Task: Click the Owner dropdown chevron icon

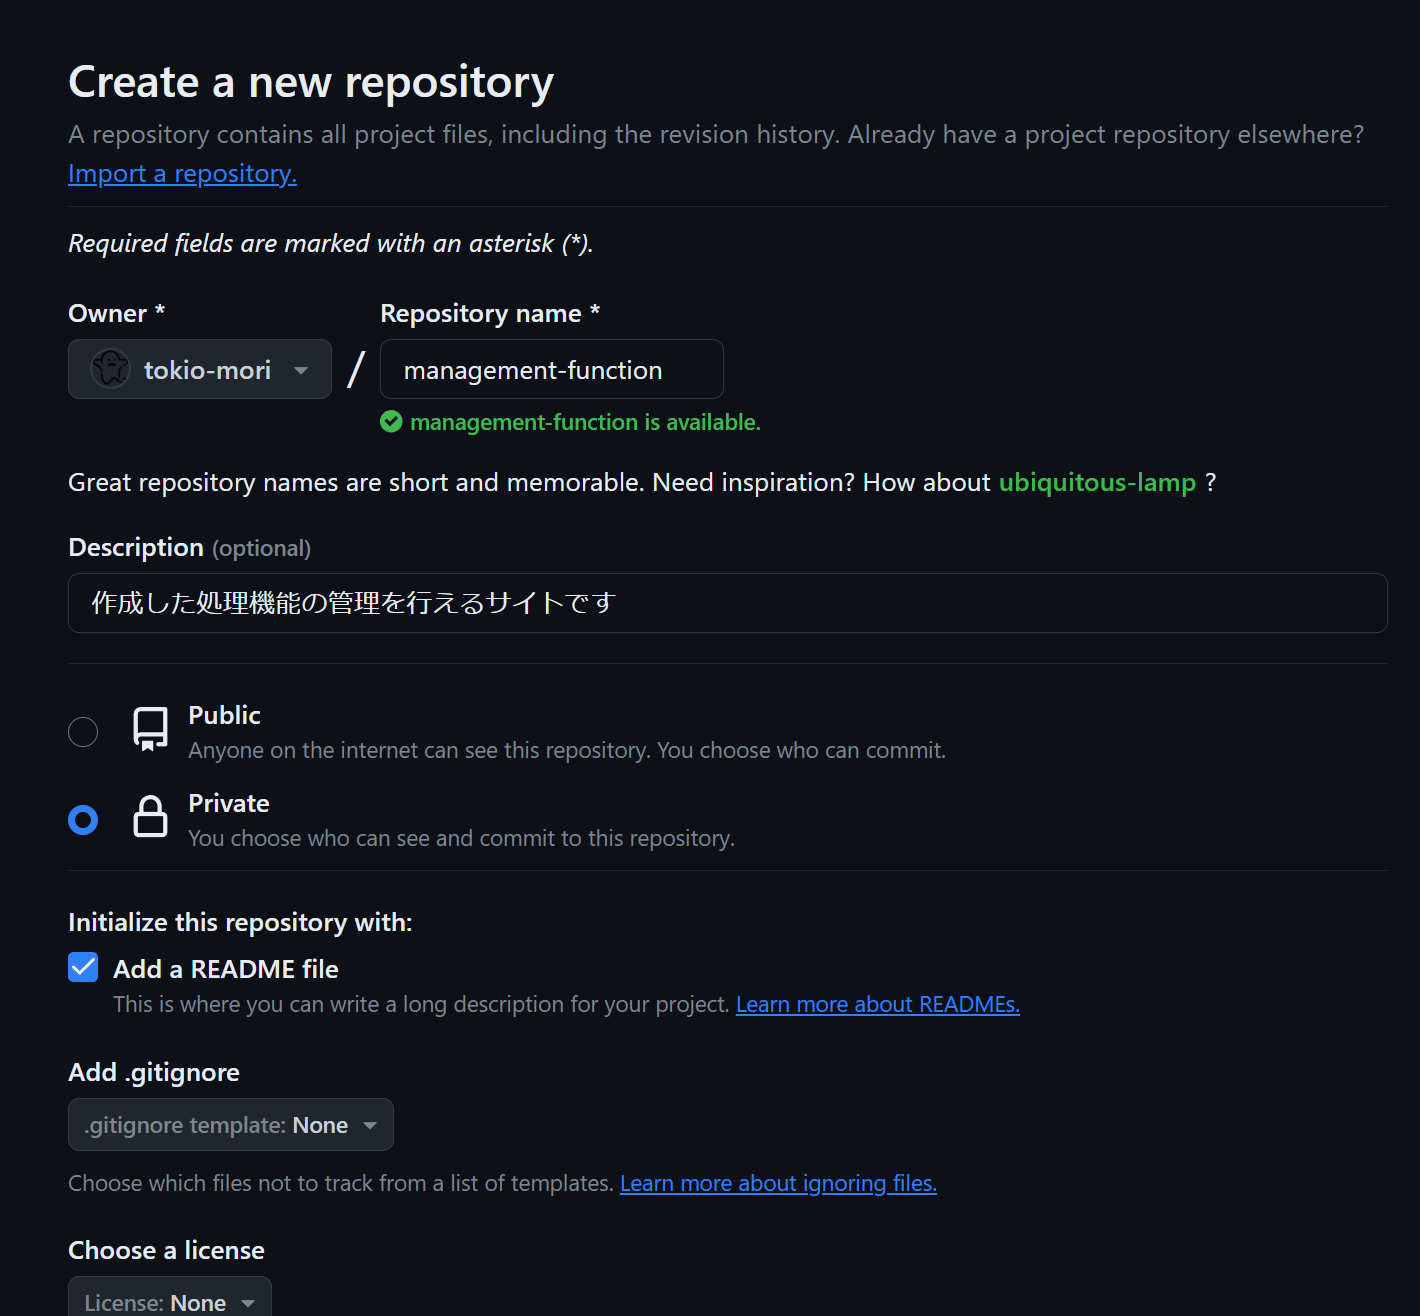Action: 300,370
